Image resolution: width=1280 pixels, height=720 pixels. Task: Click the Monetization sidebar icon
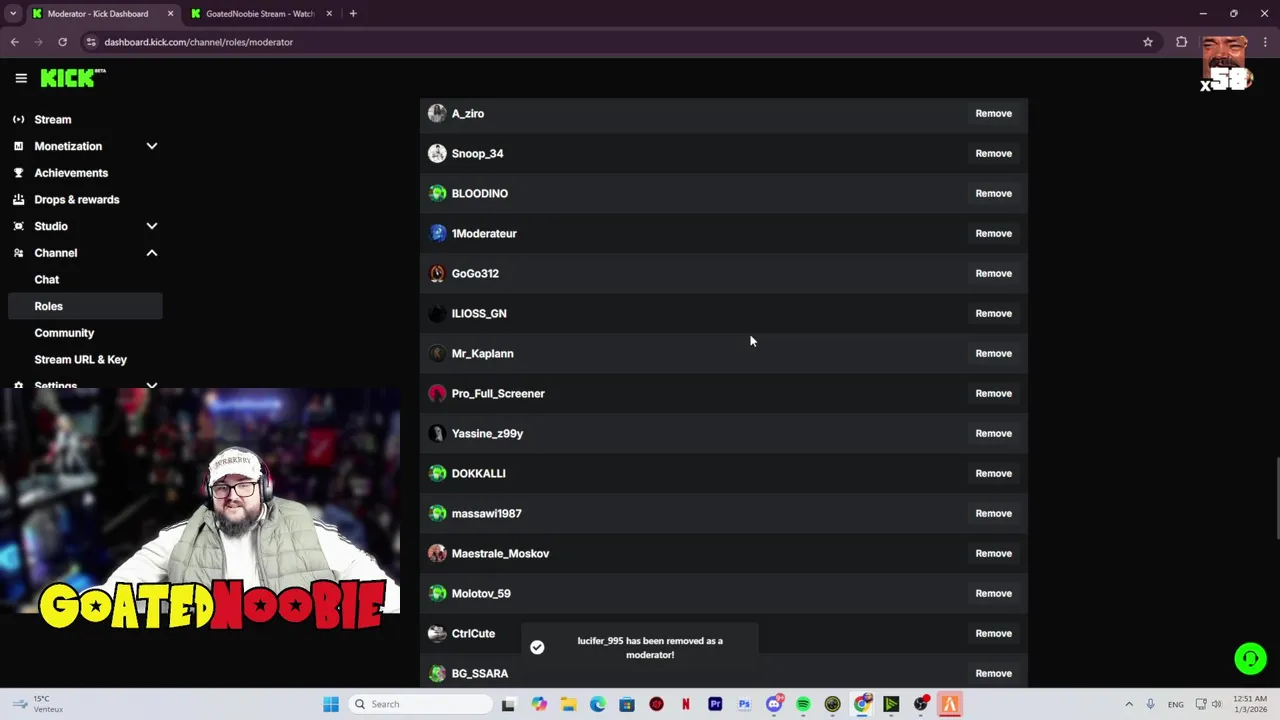pyautogui.click(x=18, y=146)
